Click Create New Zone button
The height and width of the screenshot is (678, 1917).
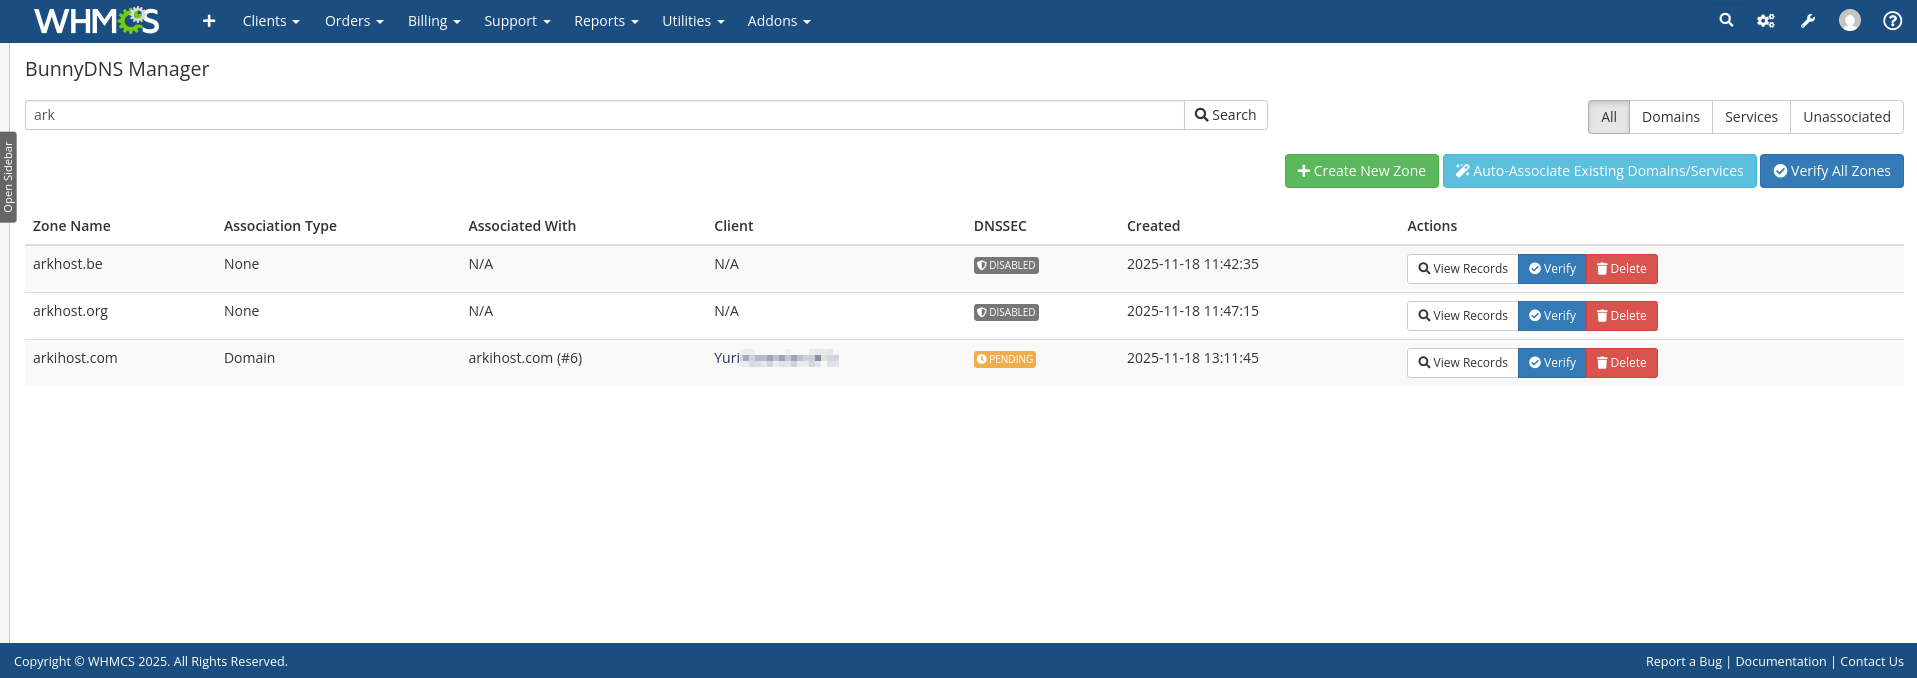pos(1361,171)
